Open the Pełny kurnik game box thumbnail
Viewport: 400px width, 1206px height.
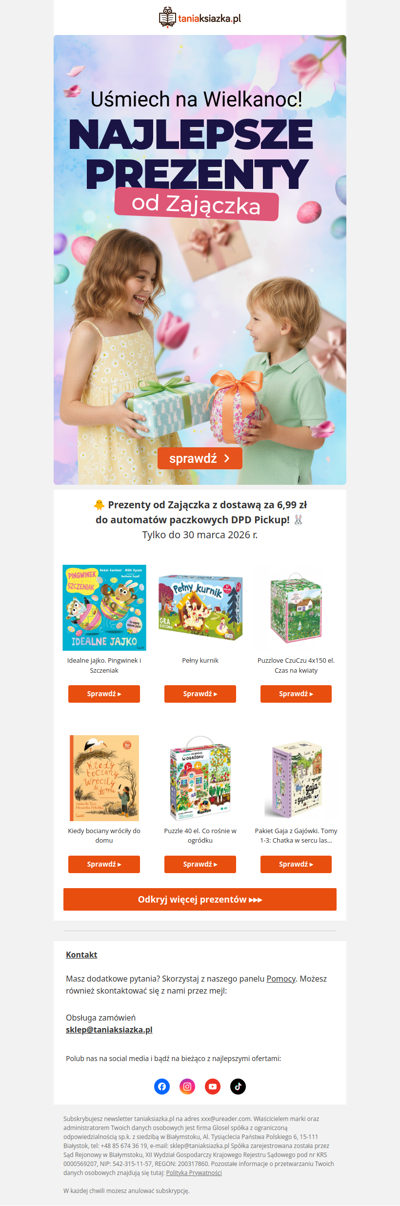point(200,608)
